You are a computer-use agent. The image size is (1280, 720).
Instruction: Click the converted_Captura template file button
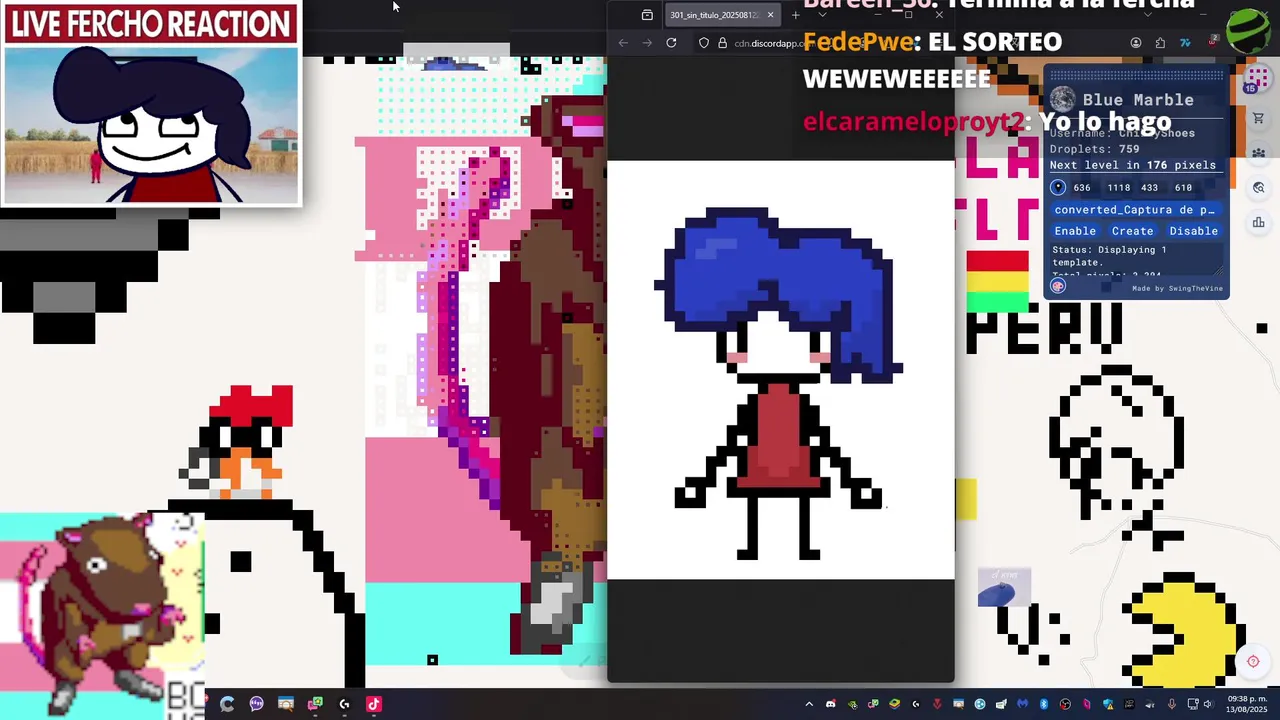pyautogui.click(x=1135, y=210)
